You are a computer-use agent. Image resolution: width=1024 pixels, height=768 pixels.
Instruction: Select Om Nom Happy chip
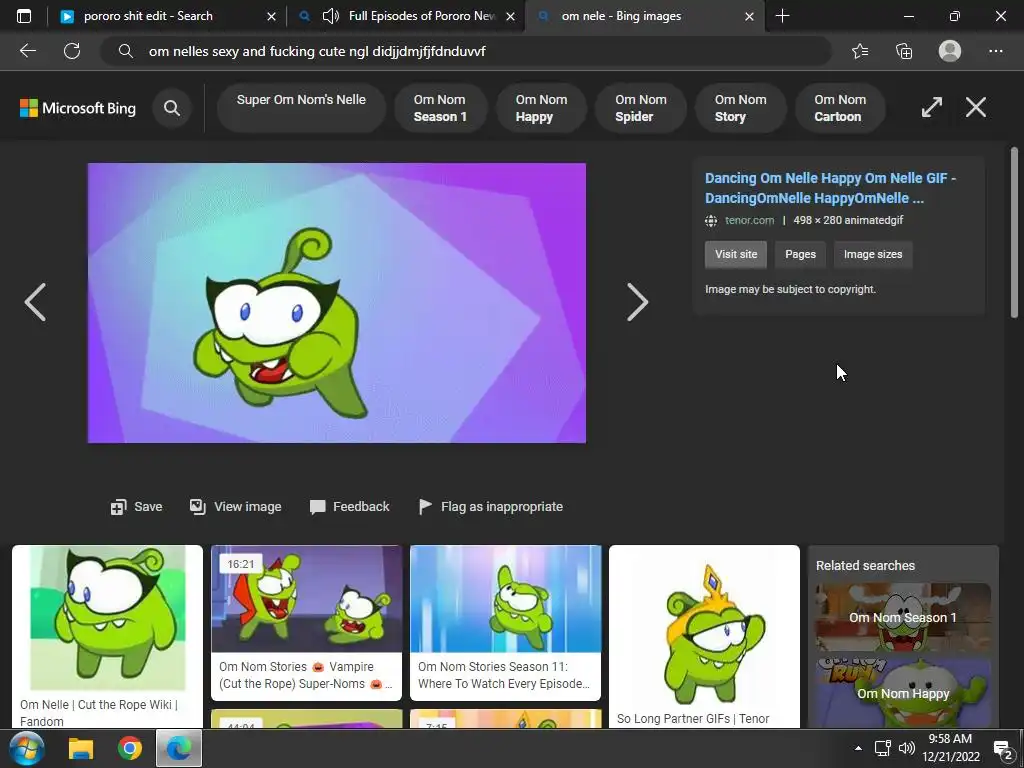pos(541,108)
